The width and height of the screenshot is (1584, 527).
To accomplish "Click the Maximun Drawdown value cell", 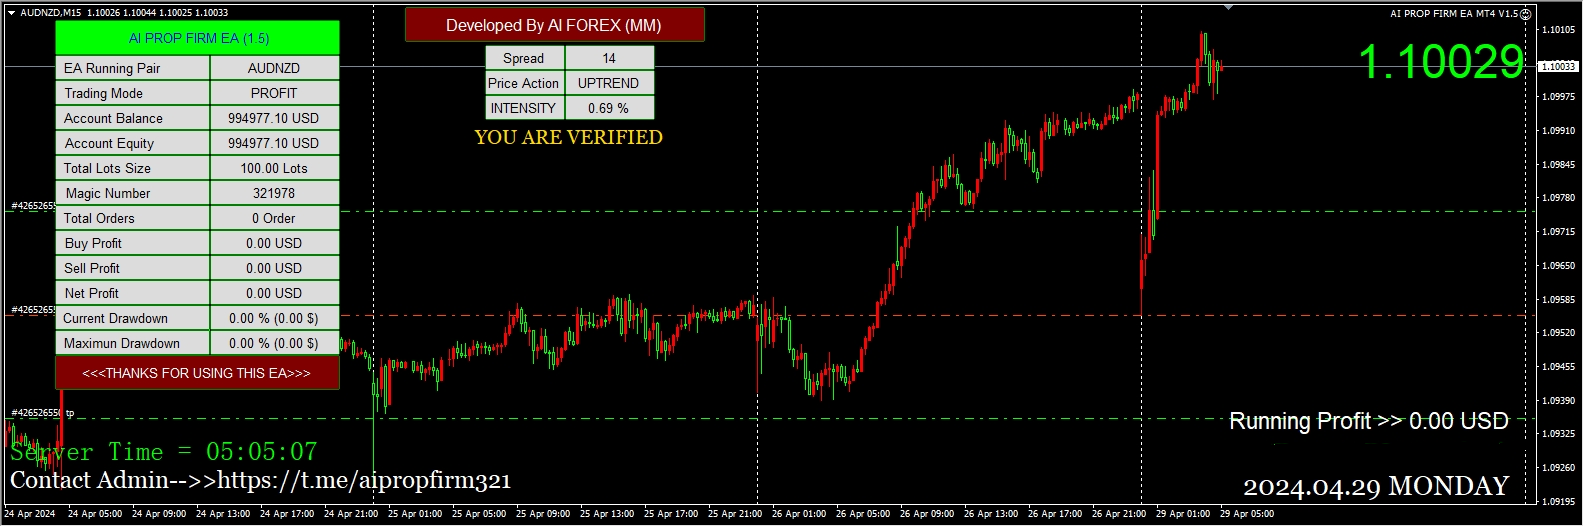I will [274, 343].
